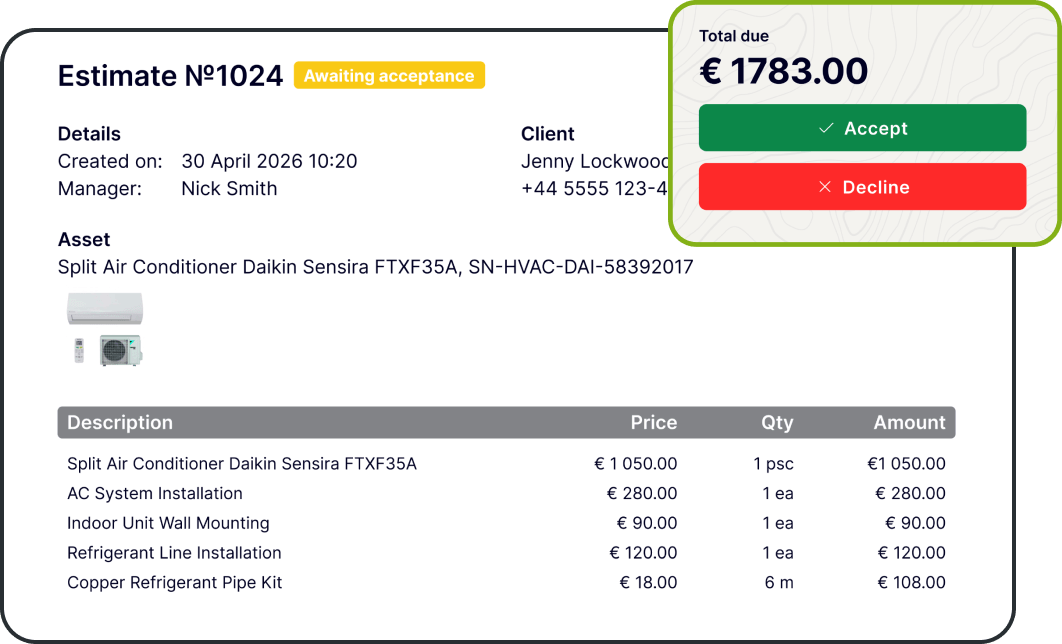Click the € 1783.00 total due amount
Viewport: 1062px width, 644px height.
pyautogui.click(x=783, y=71)
